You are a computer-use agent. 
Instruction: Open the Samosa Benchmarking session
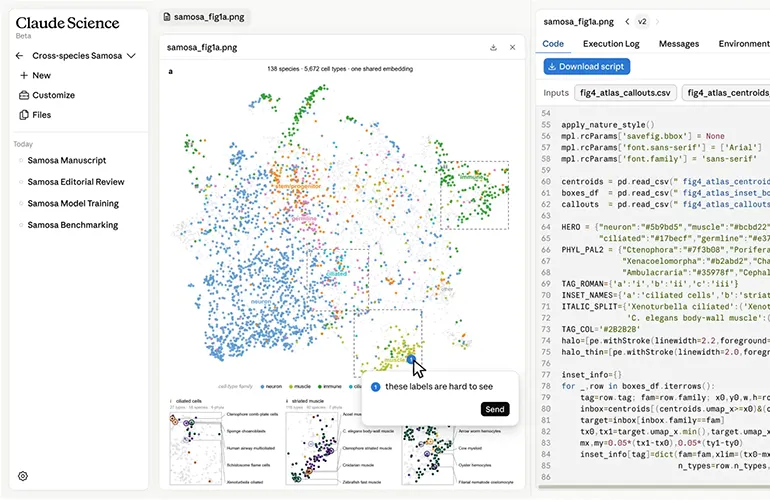pyautogui.click(x=73, y=225)
